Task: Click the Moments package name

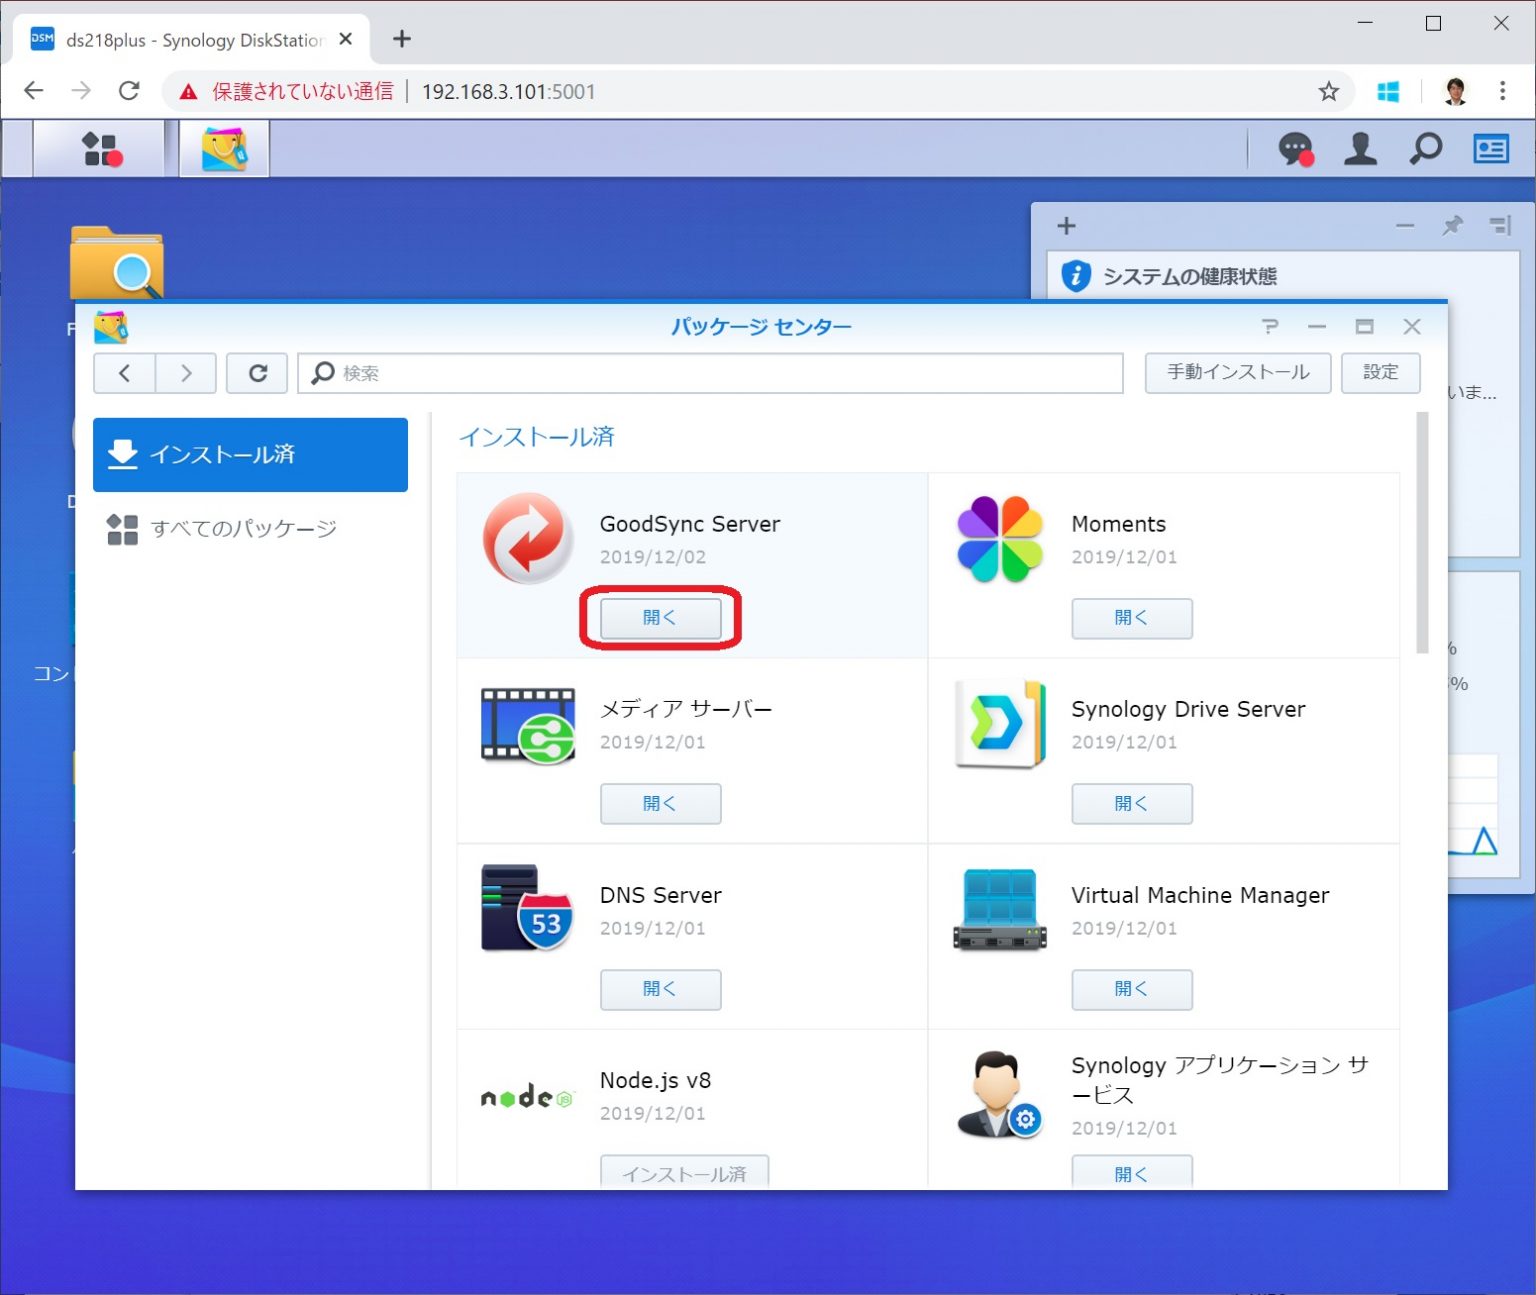Action: (1118, 524)
